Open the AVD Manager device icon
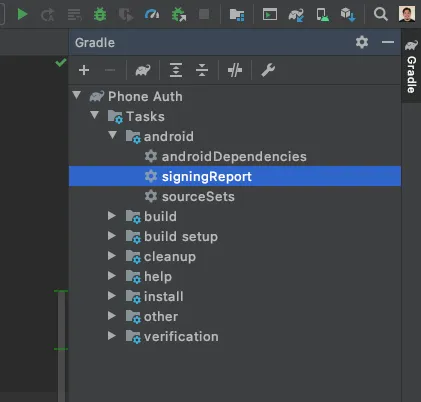 point(322,15)
